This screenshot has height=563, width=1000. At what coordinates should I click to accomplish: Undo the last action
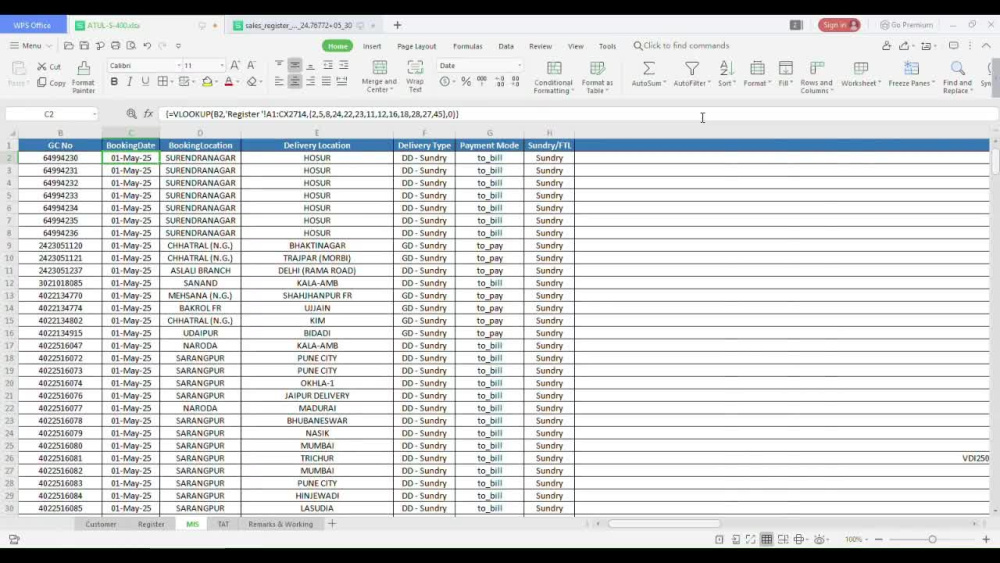(x=147, y=46)
